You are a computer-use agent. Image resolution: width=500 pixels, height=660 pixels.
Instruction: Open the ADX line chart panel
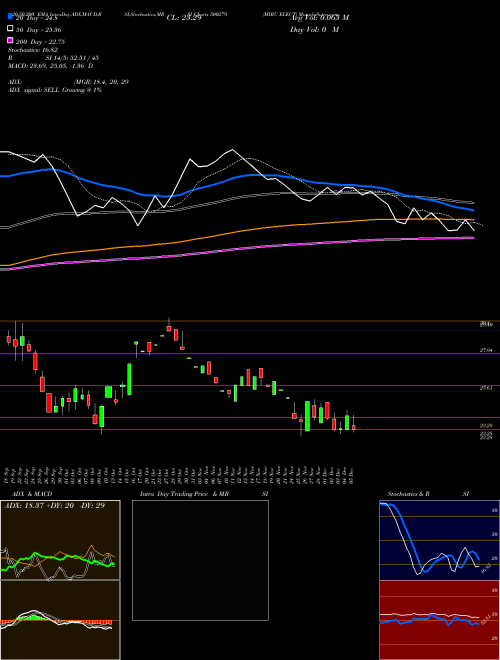click(60, 540)
